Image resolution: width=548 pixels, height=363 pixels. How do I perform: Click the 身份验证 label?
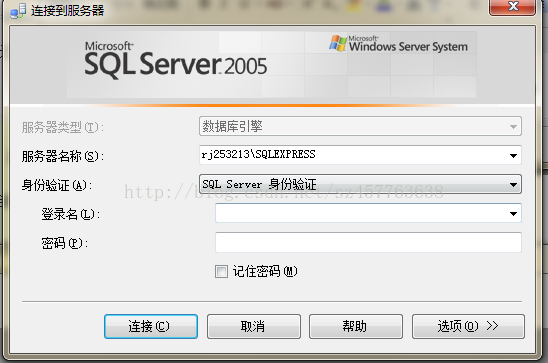(x=57, y=185)
